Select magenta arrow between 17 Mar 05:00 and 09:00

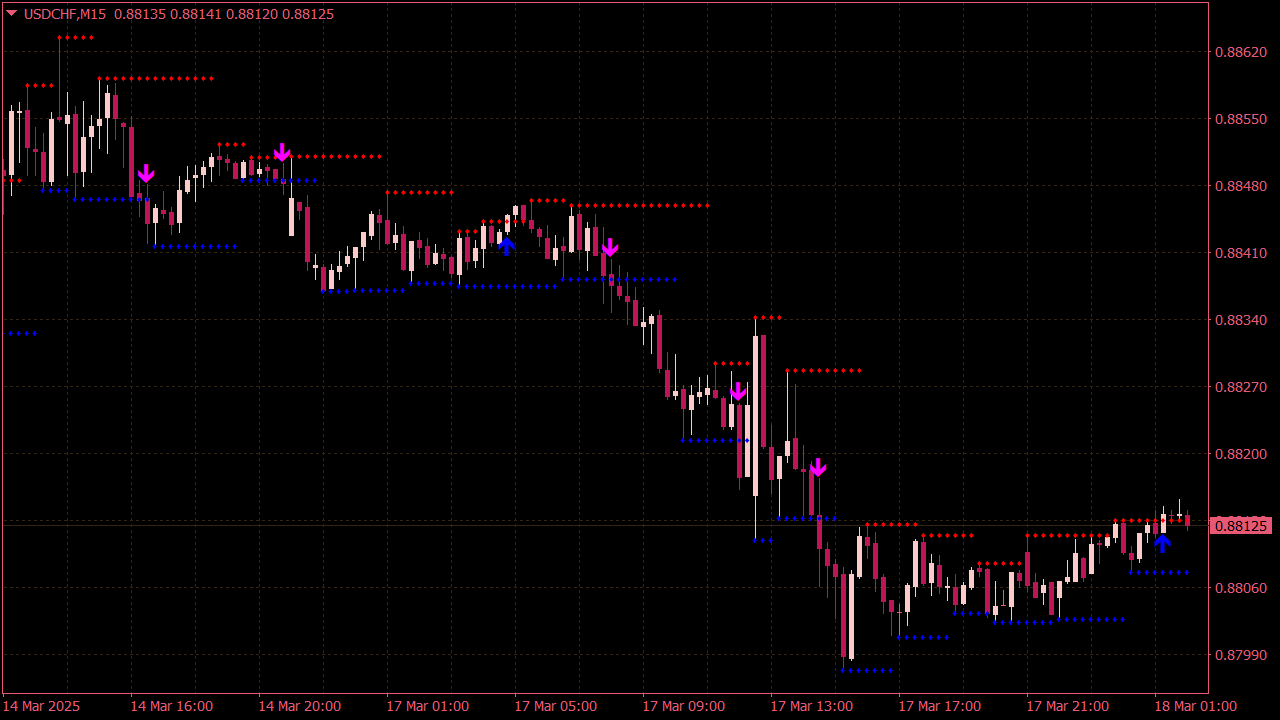[x=610, y=247]
